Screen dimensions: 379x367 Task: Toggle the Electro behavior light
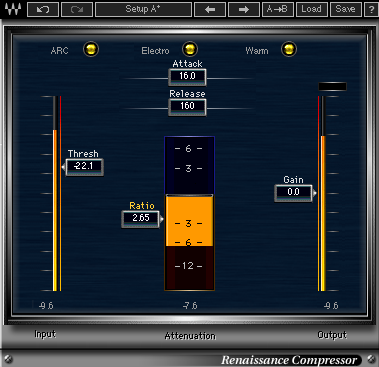tap(190, 49)
